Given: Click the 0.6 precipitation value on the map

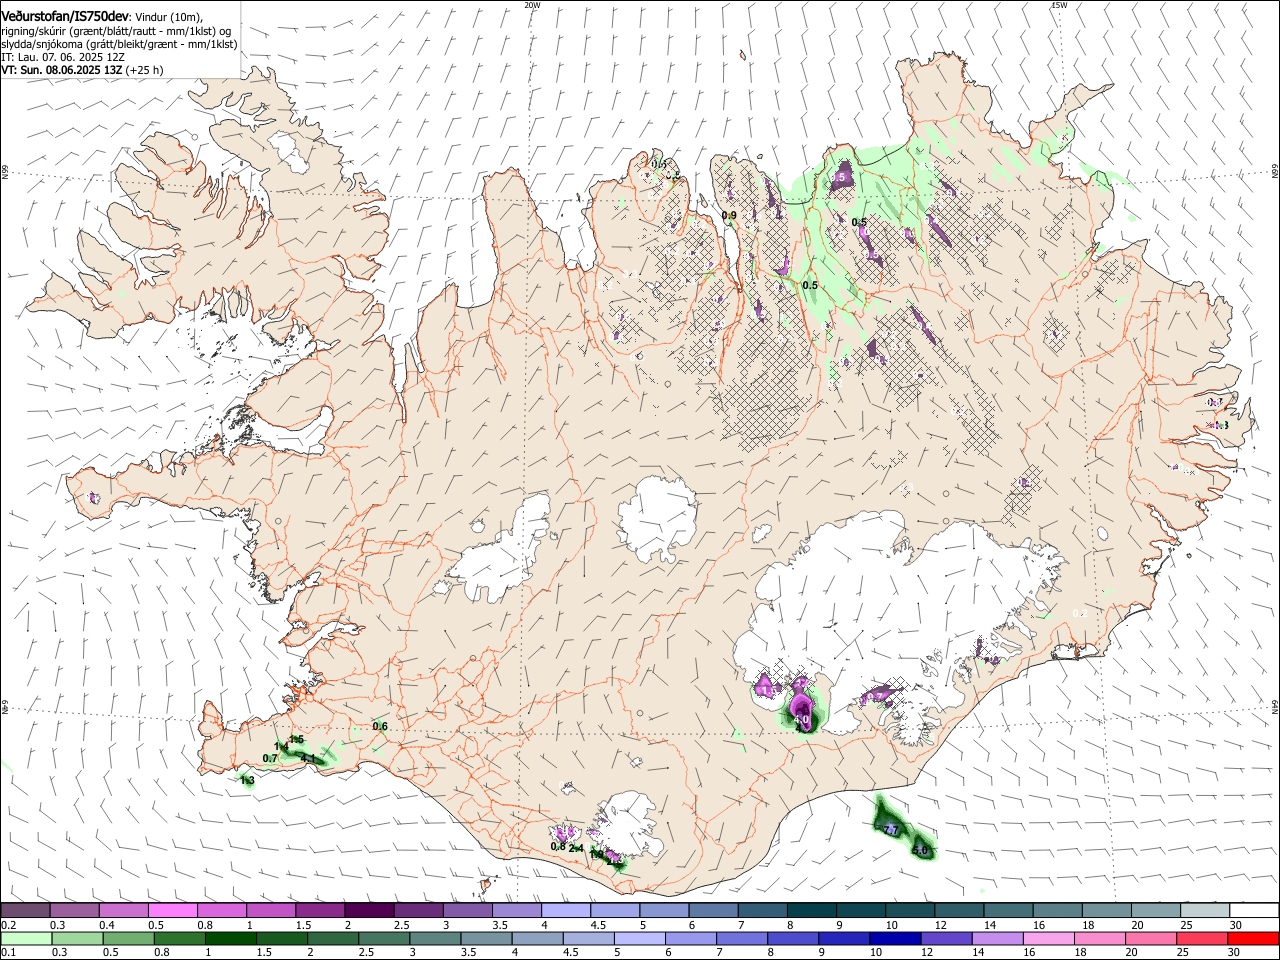Looking at the screenshot, I should coord(380,726).
